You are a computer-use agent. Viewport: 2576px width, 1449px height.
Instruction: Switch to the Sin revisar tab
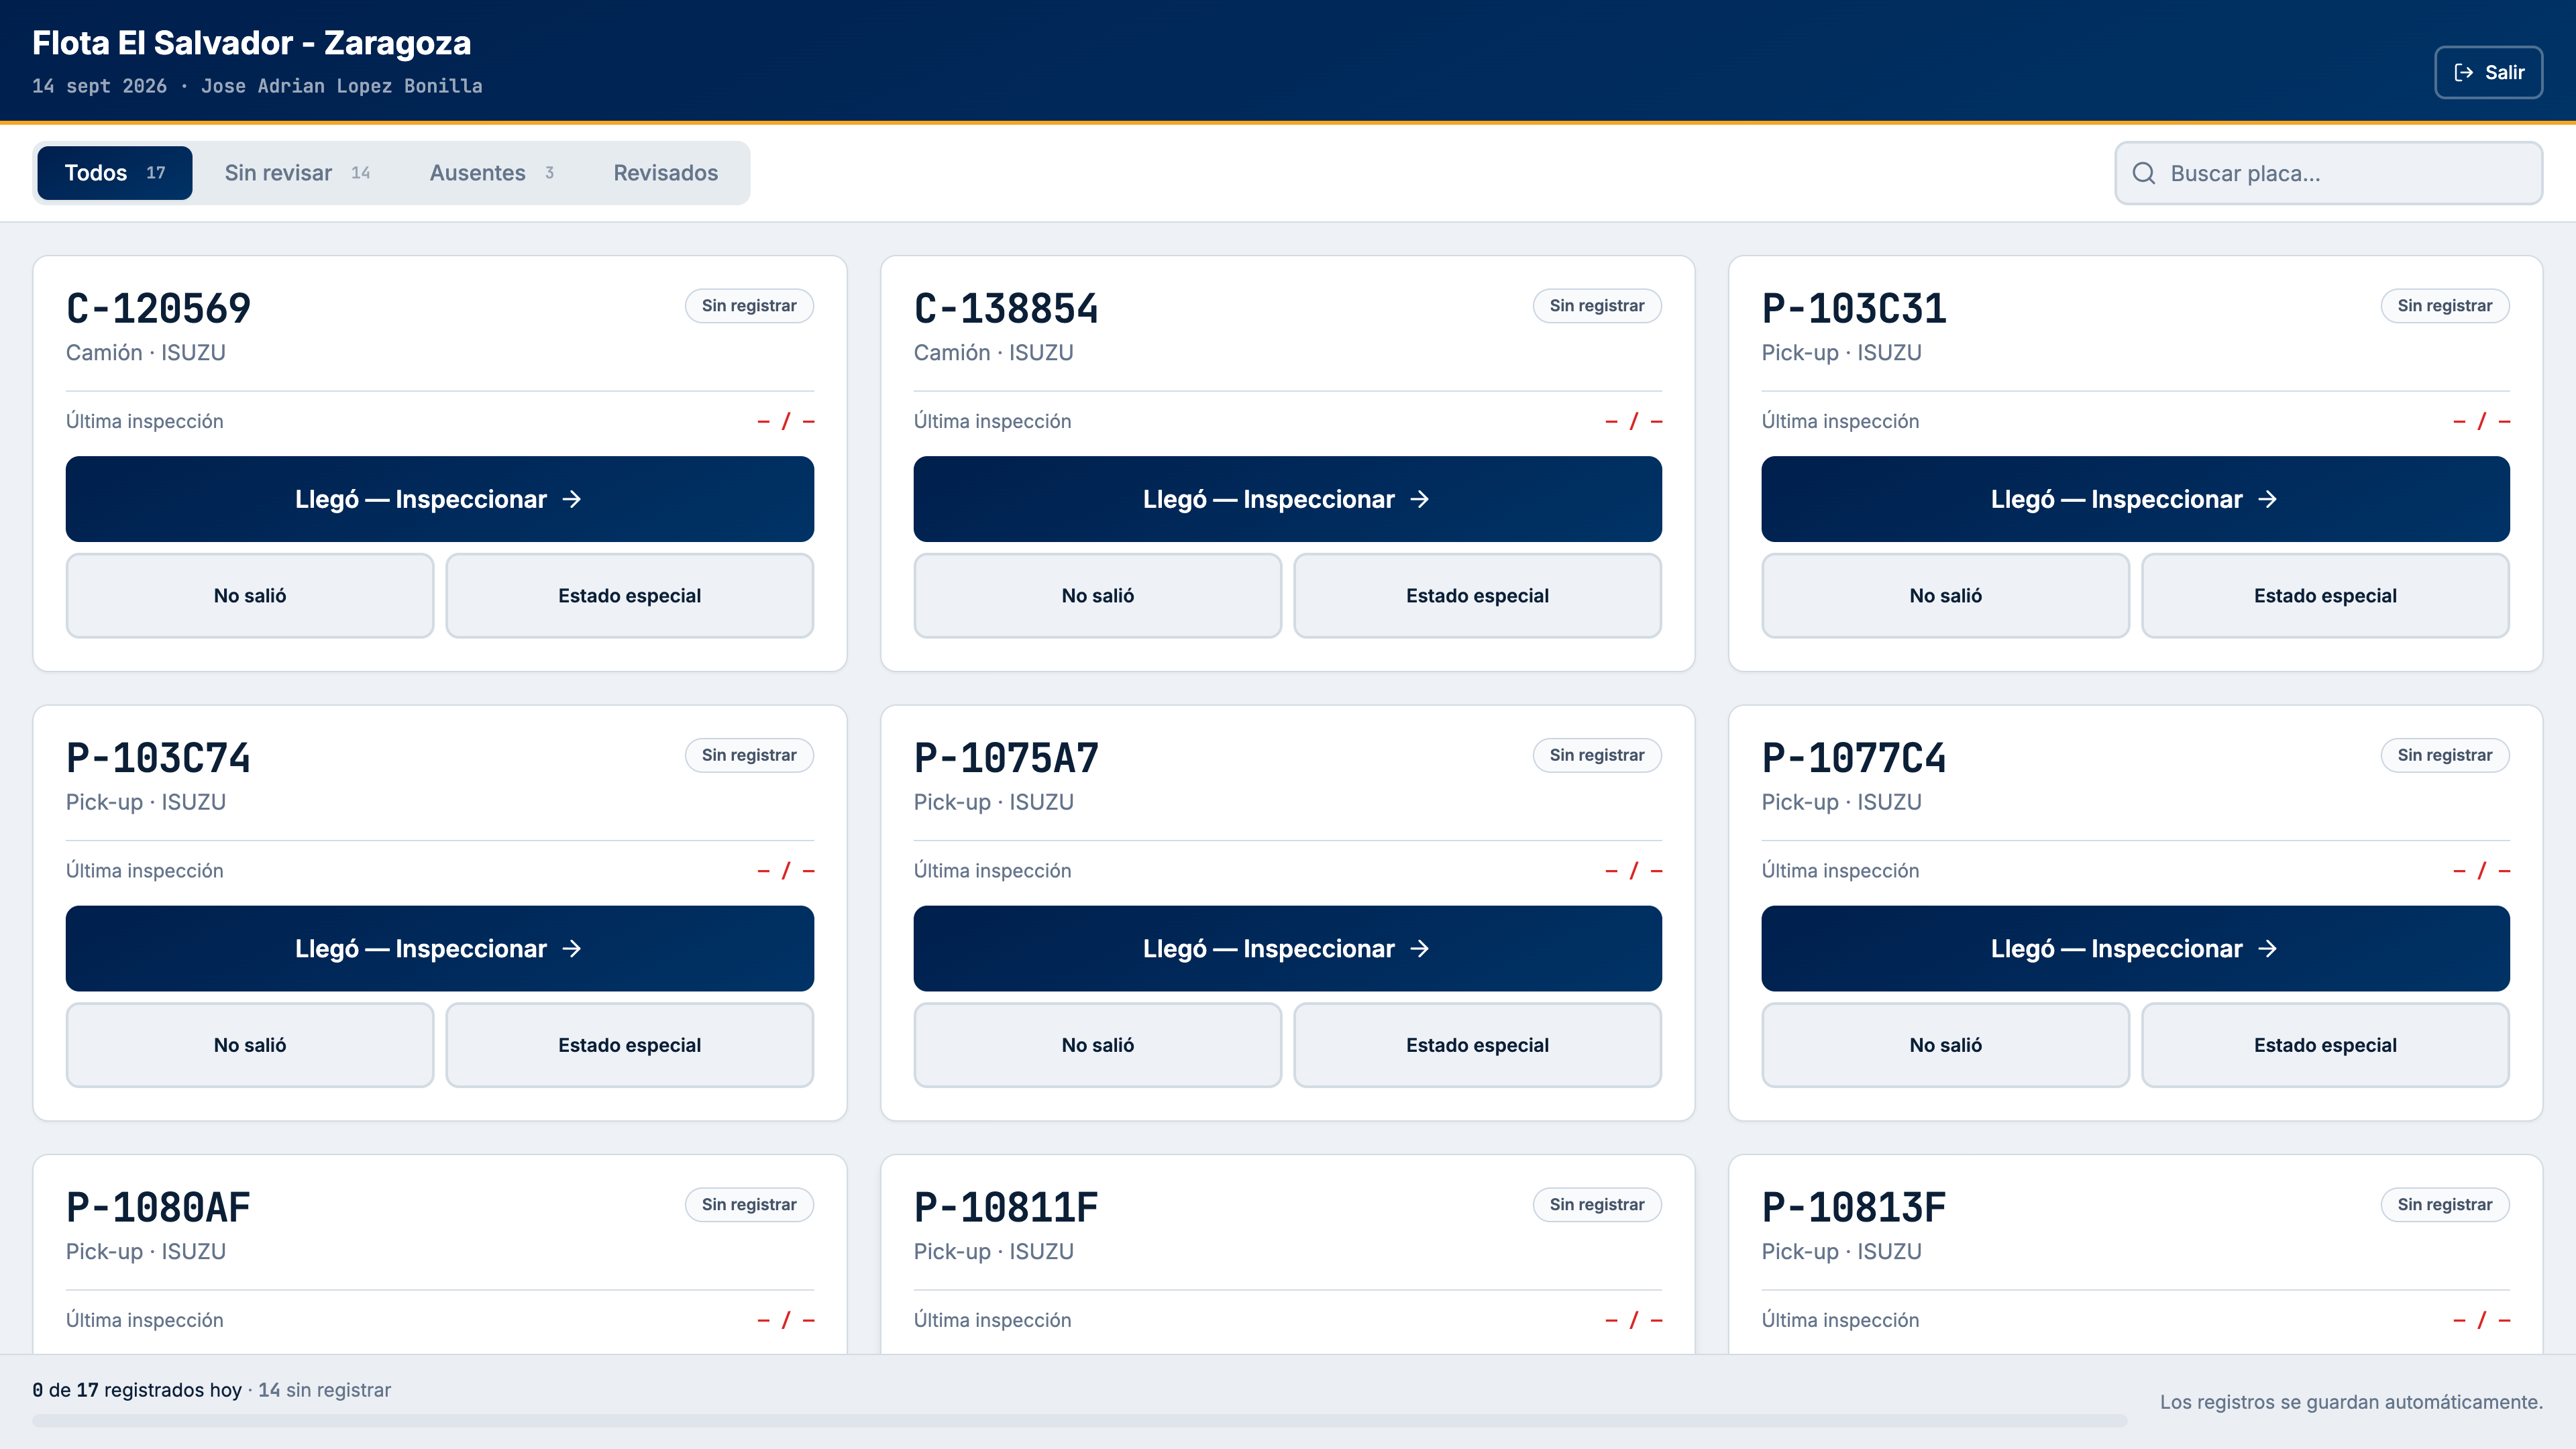[297, 173]
